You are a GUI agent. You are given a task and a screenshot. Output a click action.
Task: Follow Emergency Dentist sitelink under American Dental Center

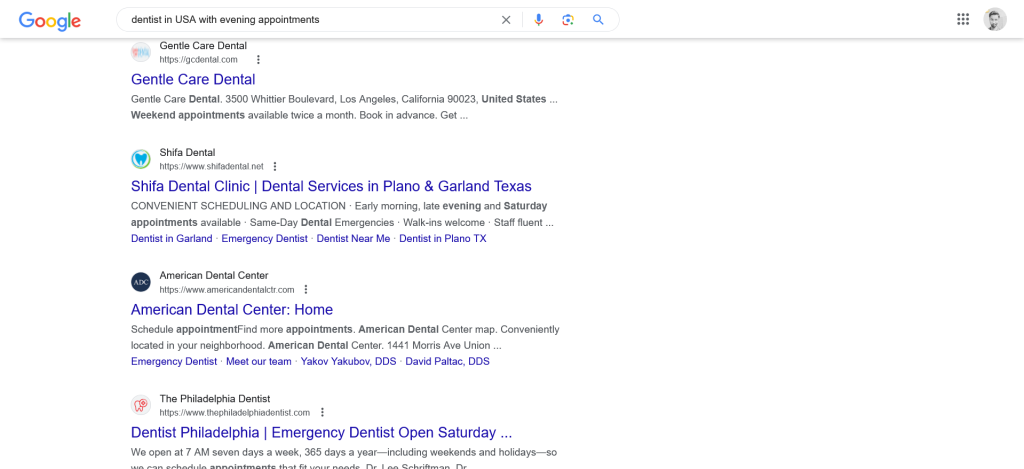pyautogui.click(x=174, y=361)
